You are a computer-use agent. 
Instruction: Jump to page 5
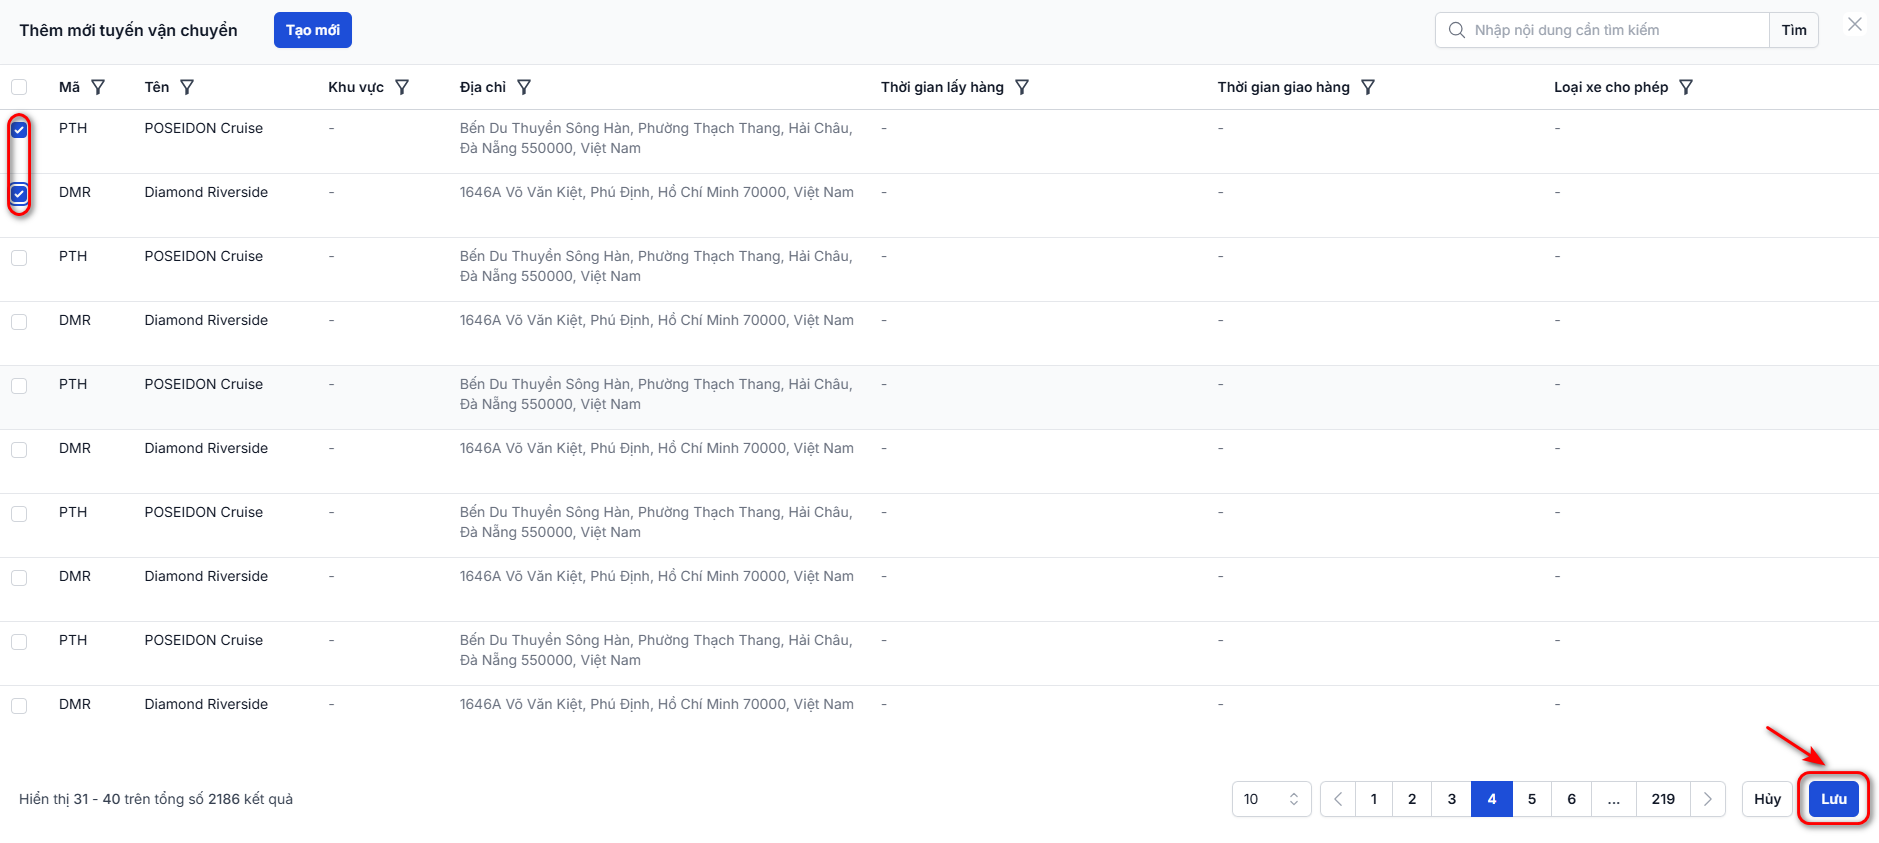(x=1532, y=799)
